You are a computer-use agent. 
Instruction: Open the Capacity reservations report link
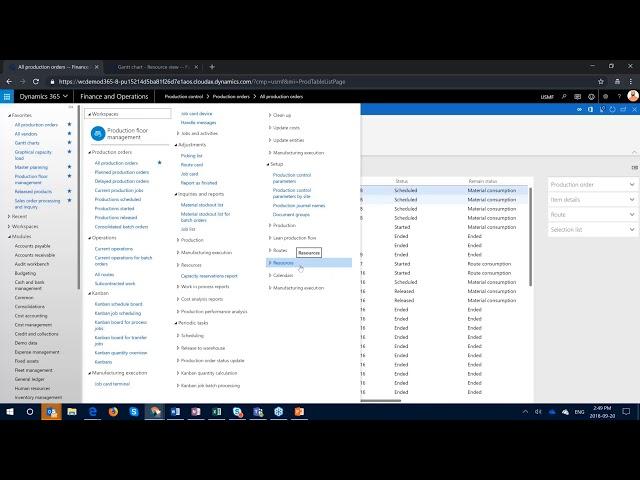point(209,276)
